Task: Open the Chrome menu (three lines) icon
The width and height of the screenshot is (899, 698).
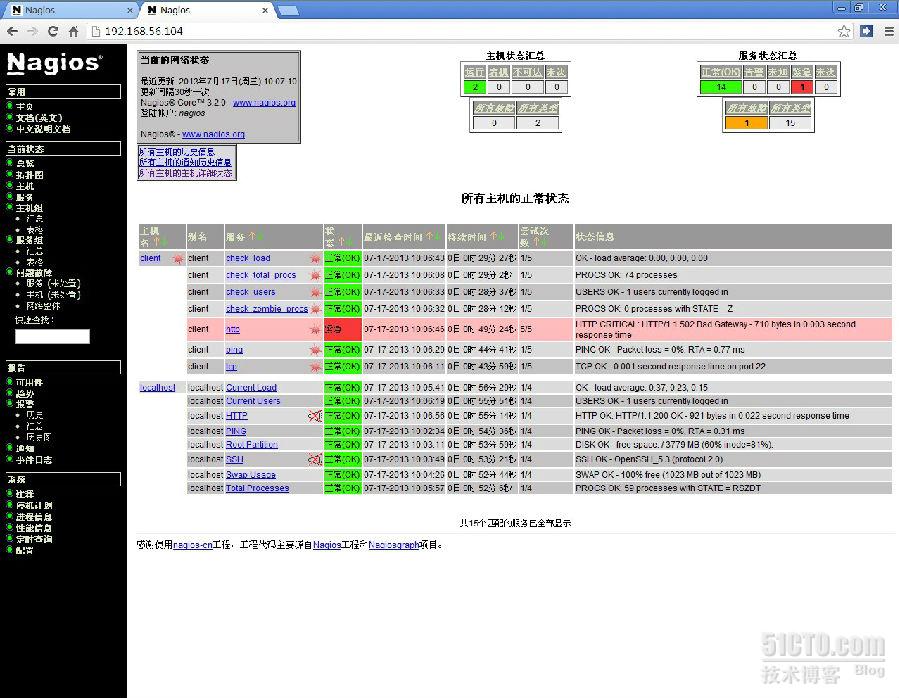Action: click(889, 32)
